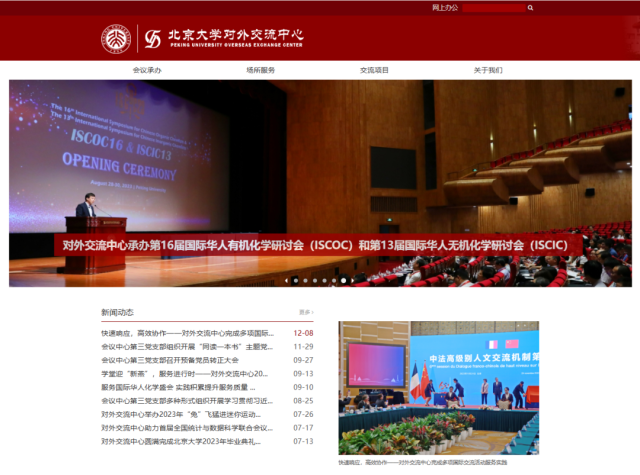Open the news 会议中心第三党支部召开预备党员转正大会

[x=170, y=360]
